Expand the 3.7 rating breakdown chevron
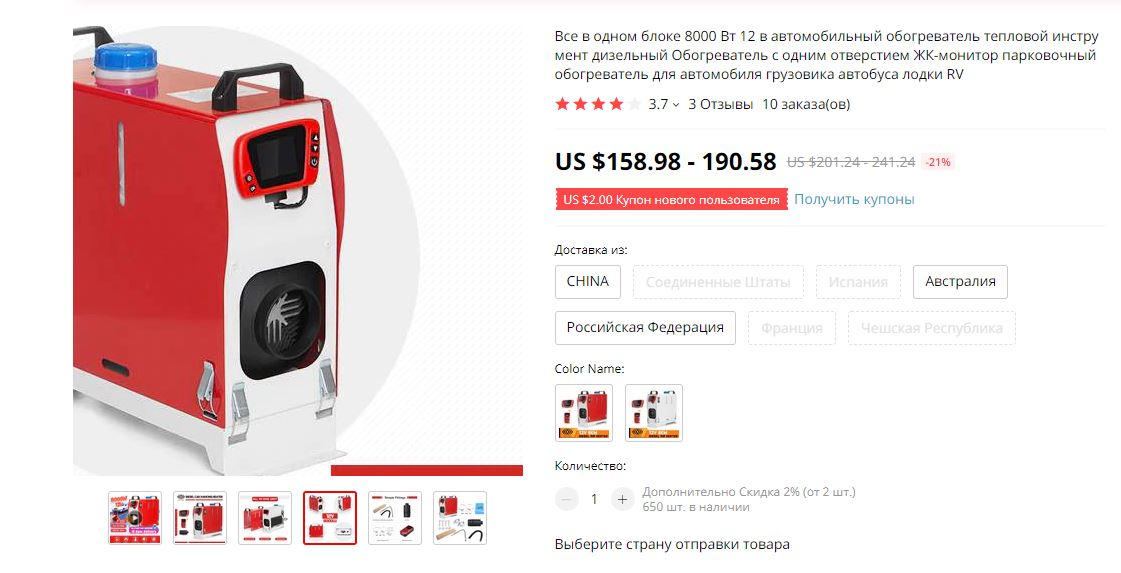This screenshot has height=573, width=1121. pos(676,105)
